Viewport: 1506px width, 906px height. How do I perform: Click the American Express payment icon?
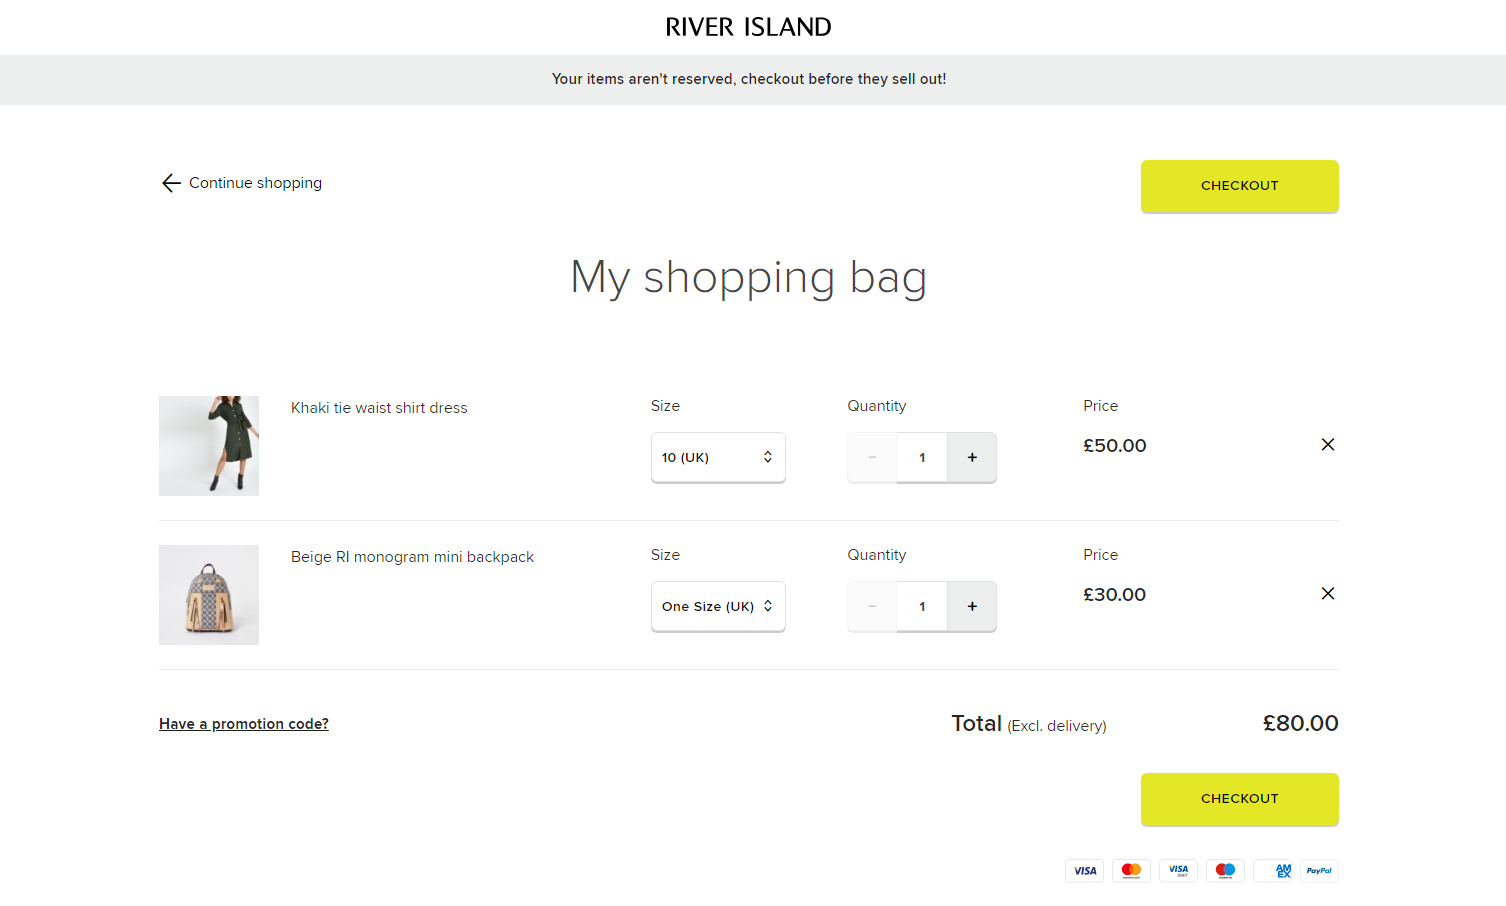point(1273,871)
